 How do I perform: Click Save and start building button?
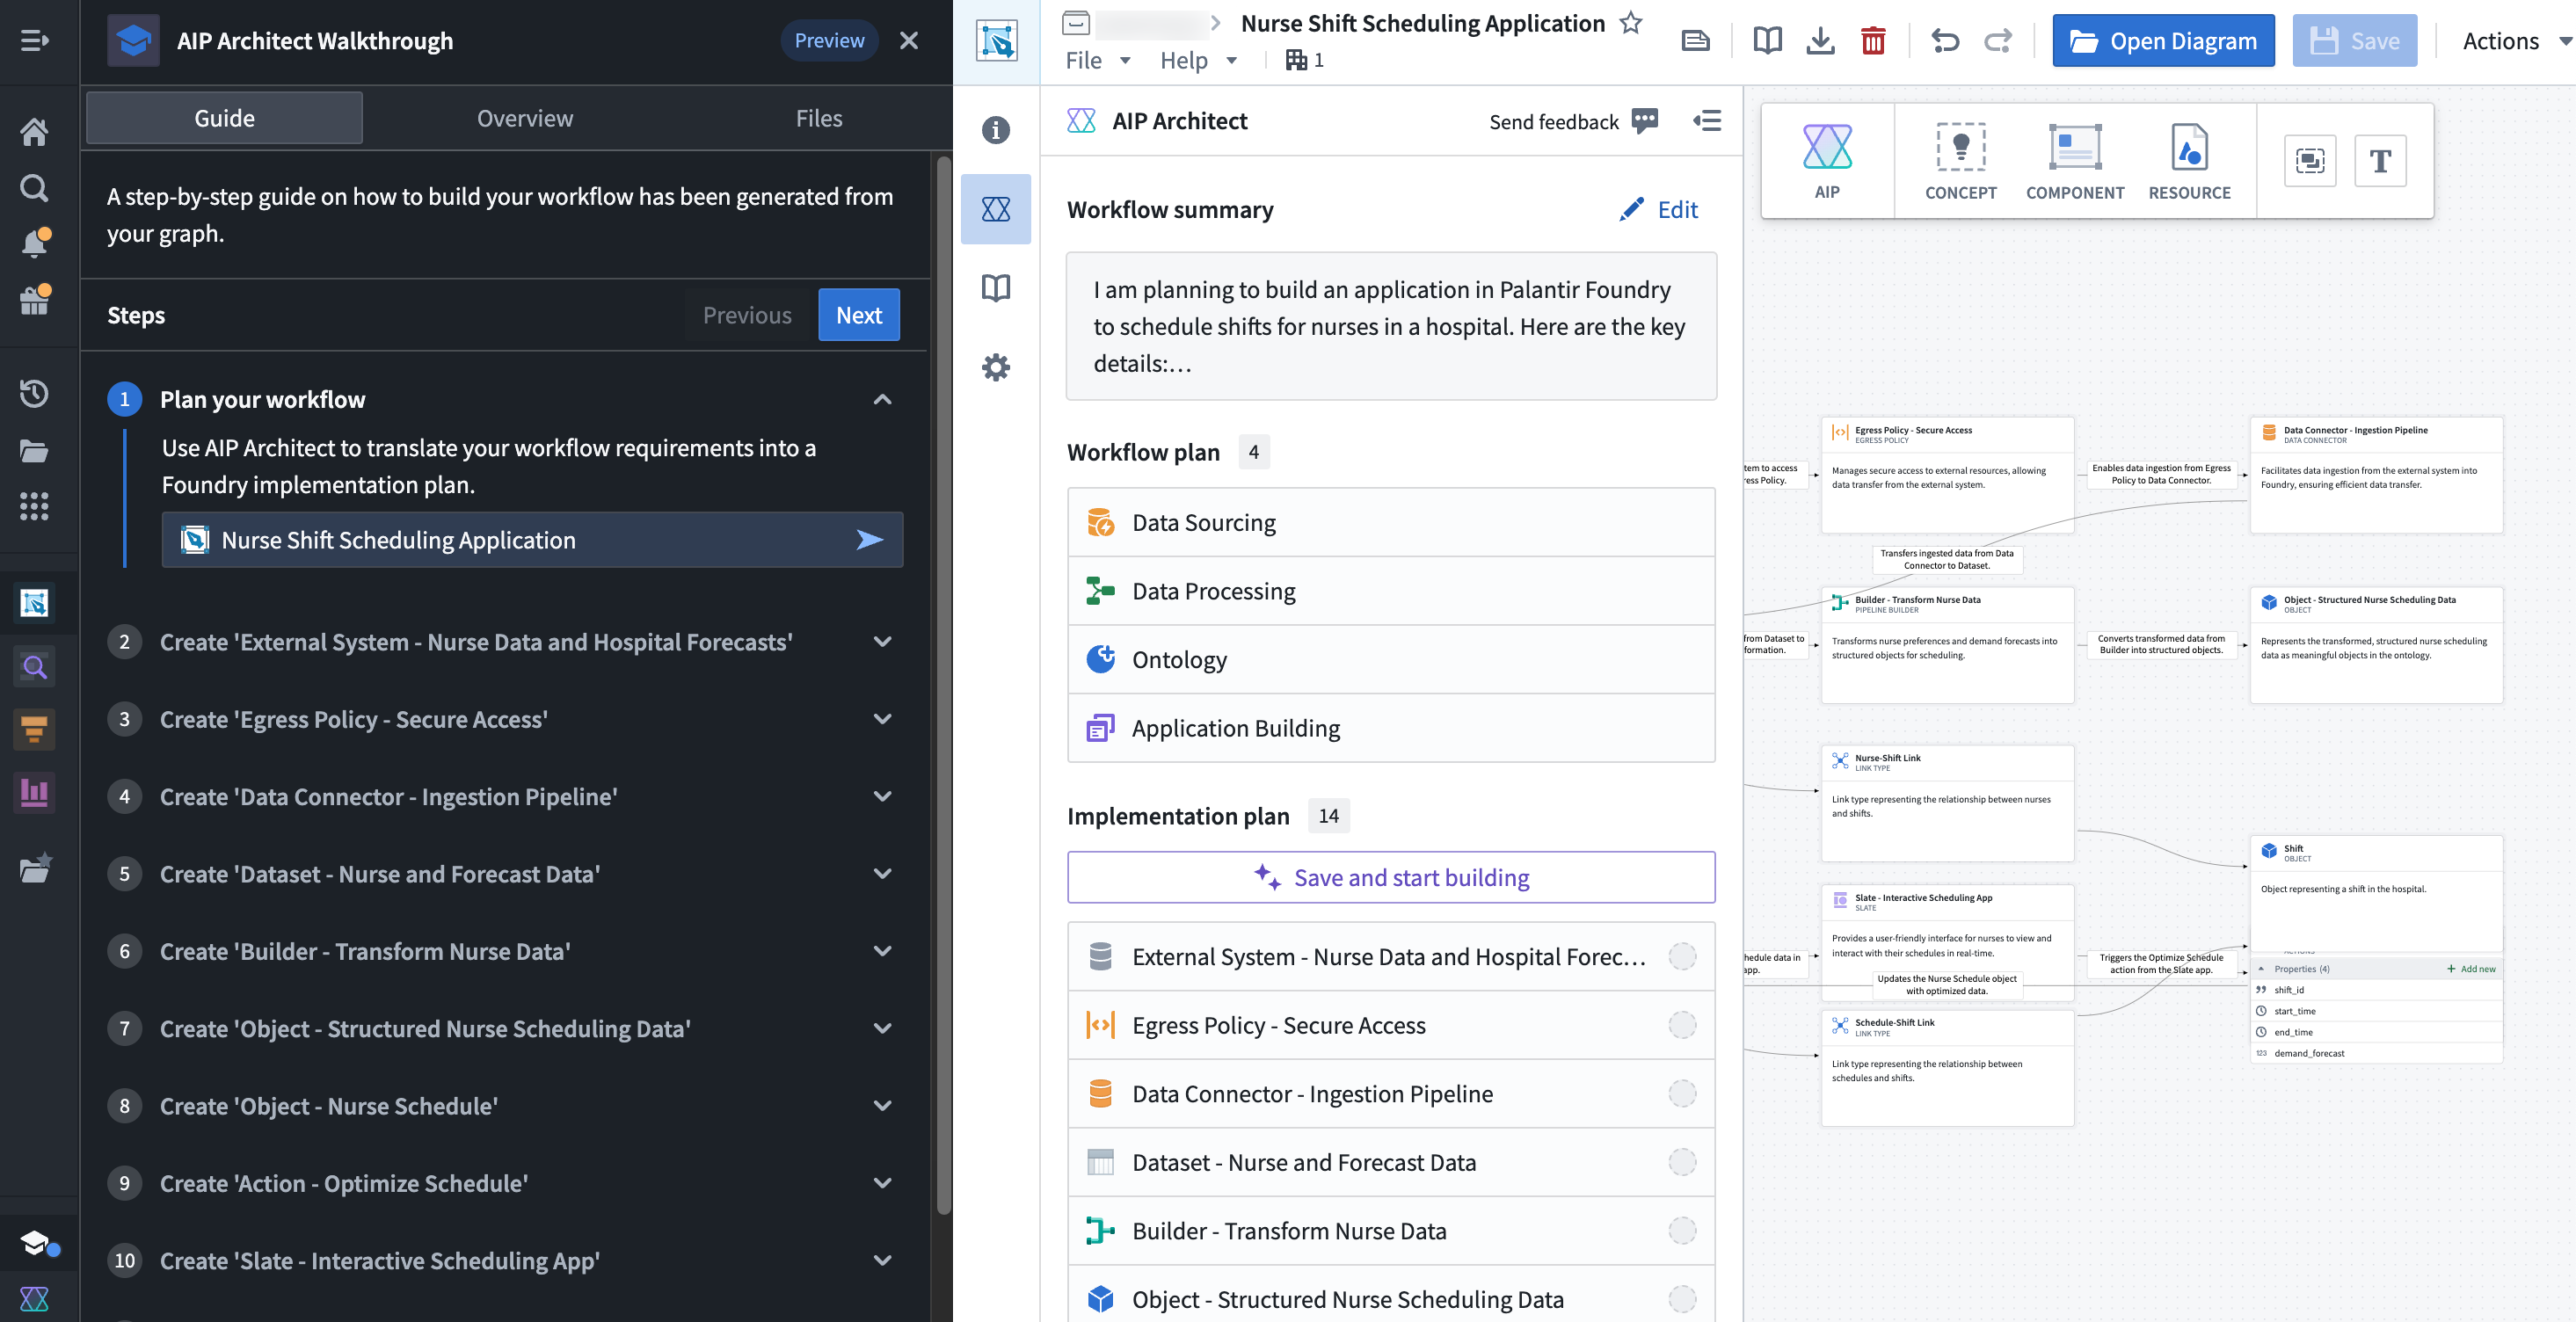[1391, 875]
